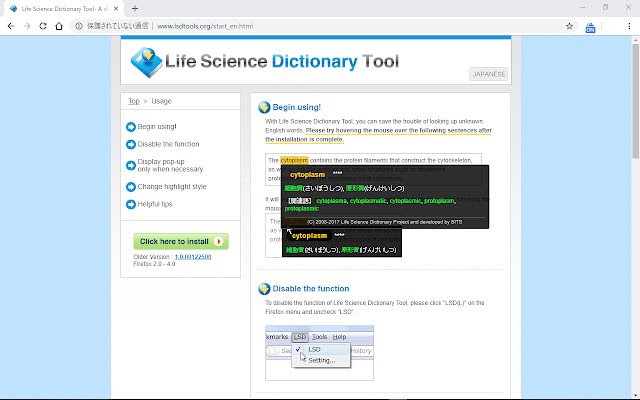Click the Usage breadcrumb text
Viewport: 640px width, 400px height.
tap(161, 101)
